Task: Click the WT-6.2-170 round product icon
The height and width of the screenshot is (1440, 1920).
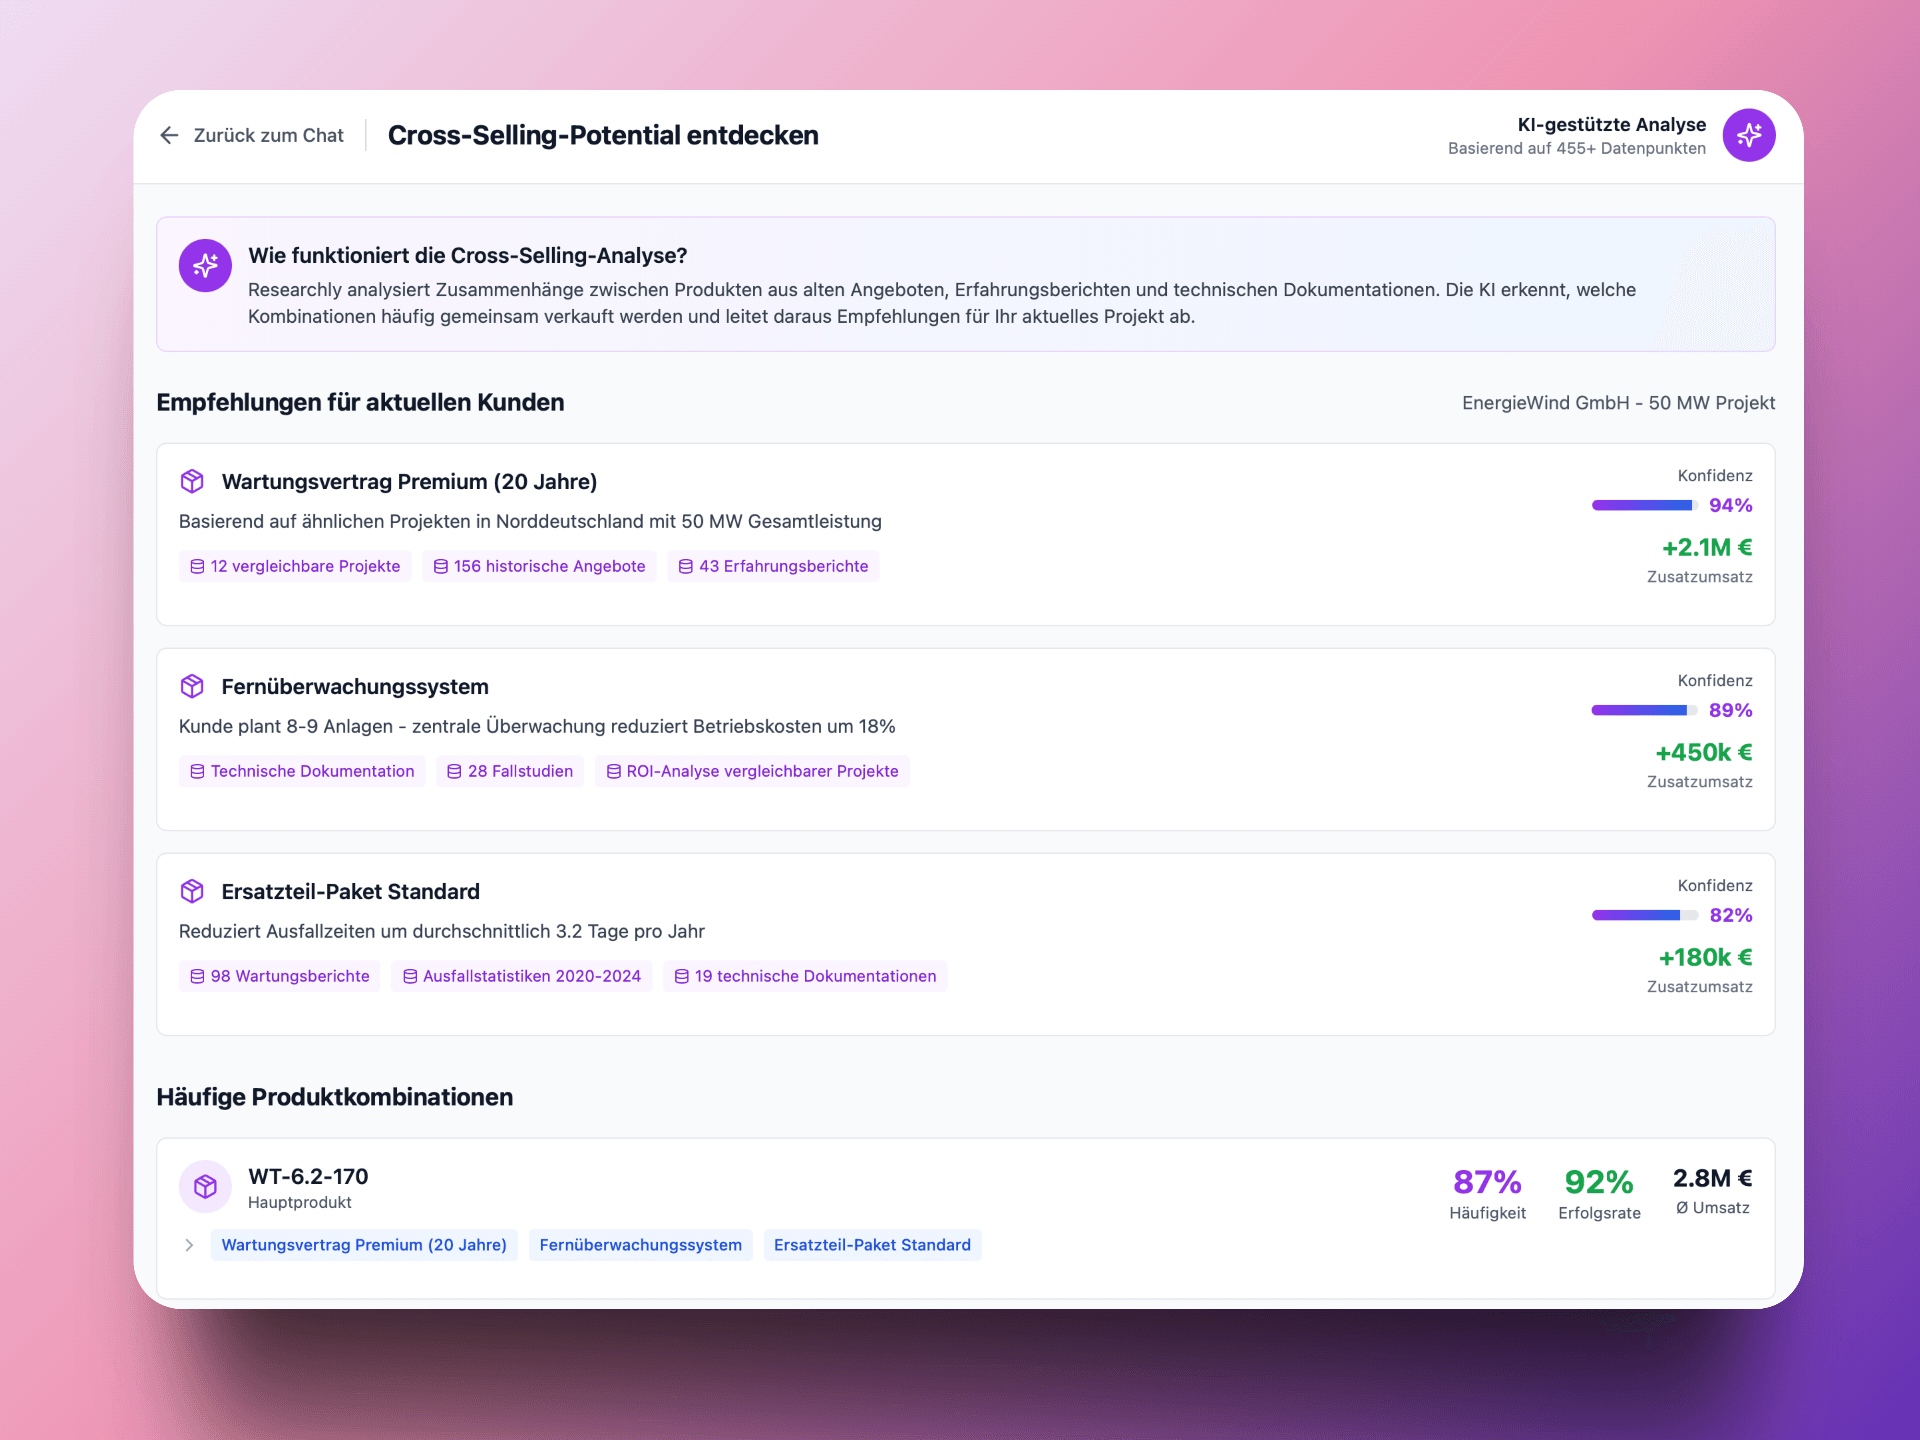Action: click(x=205, y=1187)
